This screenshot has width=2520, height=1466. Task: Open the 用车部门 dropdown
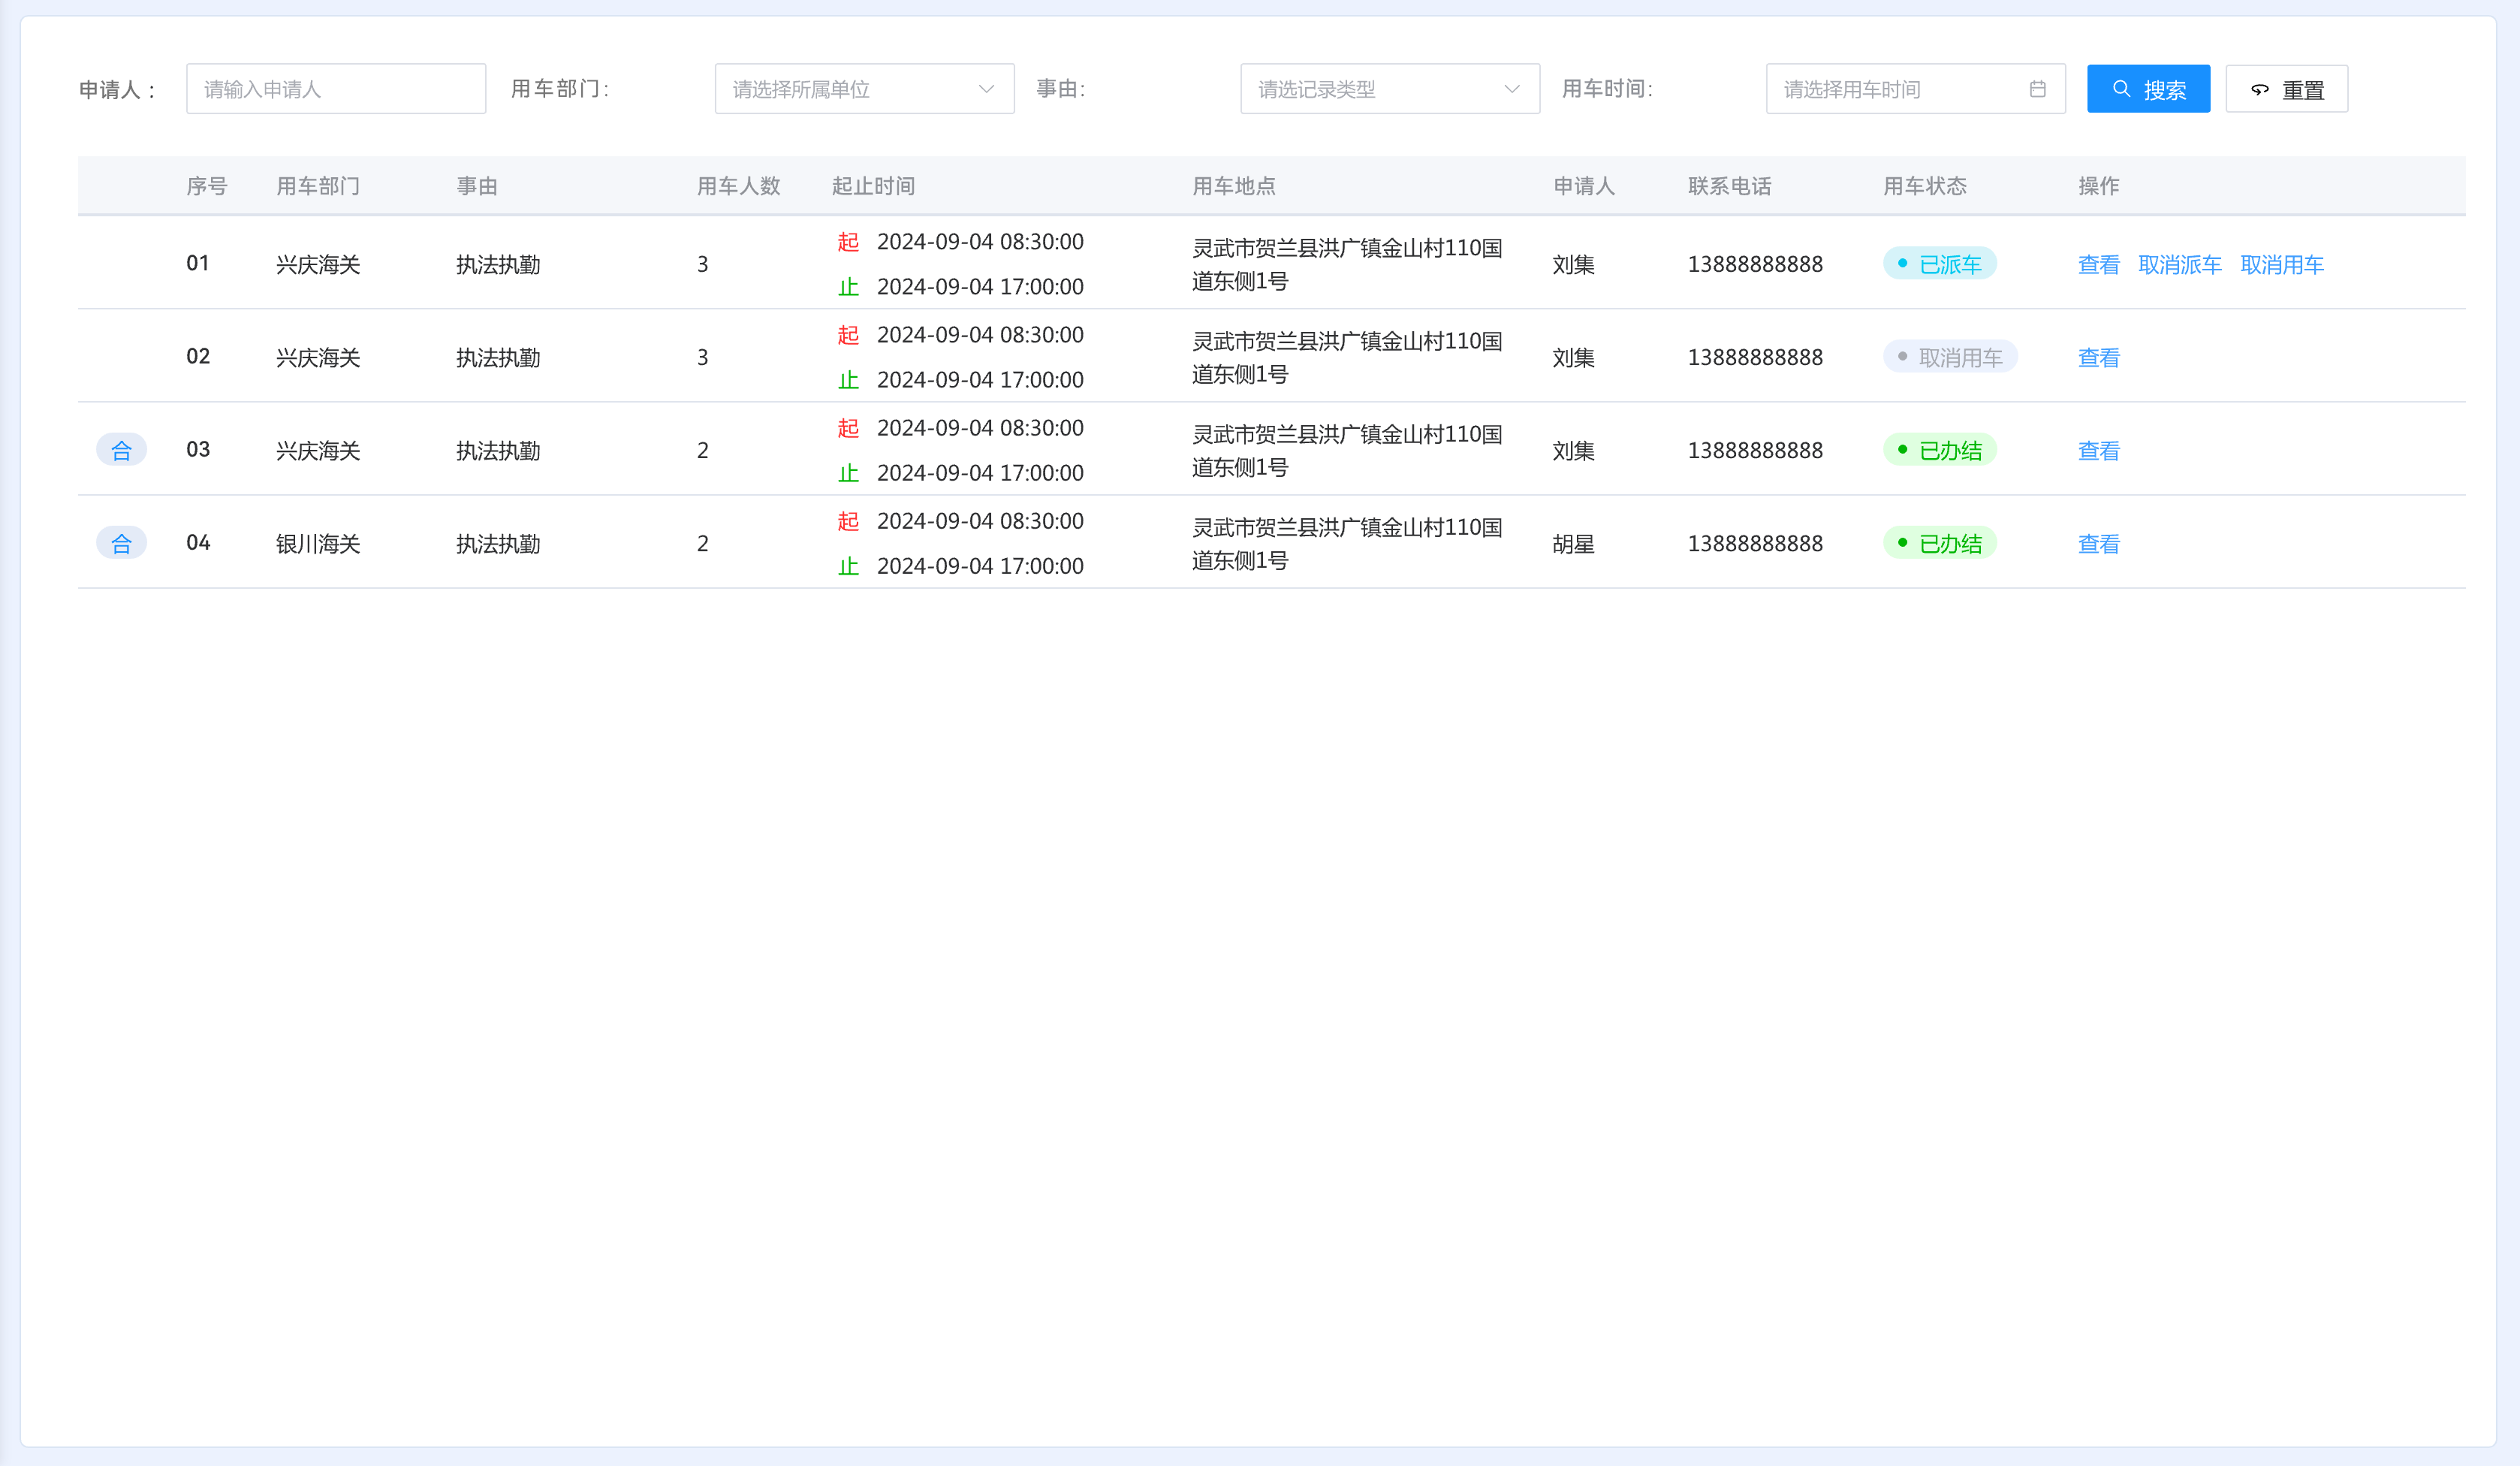click(864, 89)
